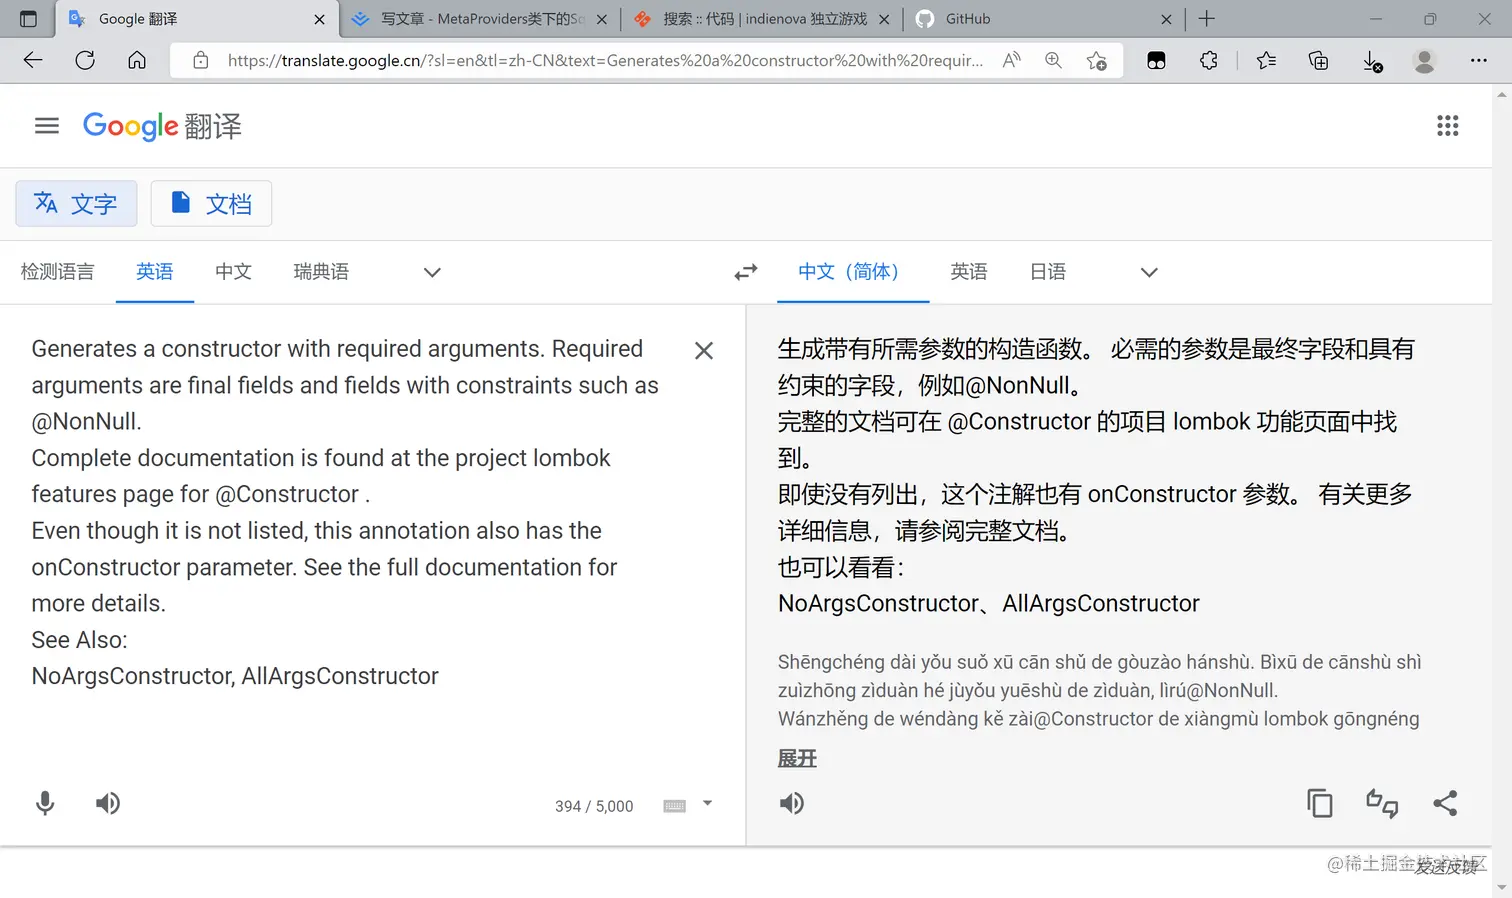1512x898 pixels.
Task: Select 中文（简体） as target language
Action: coord(853,272)
